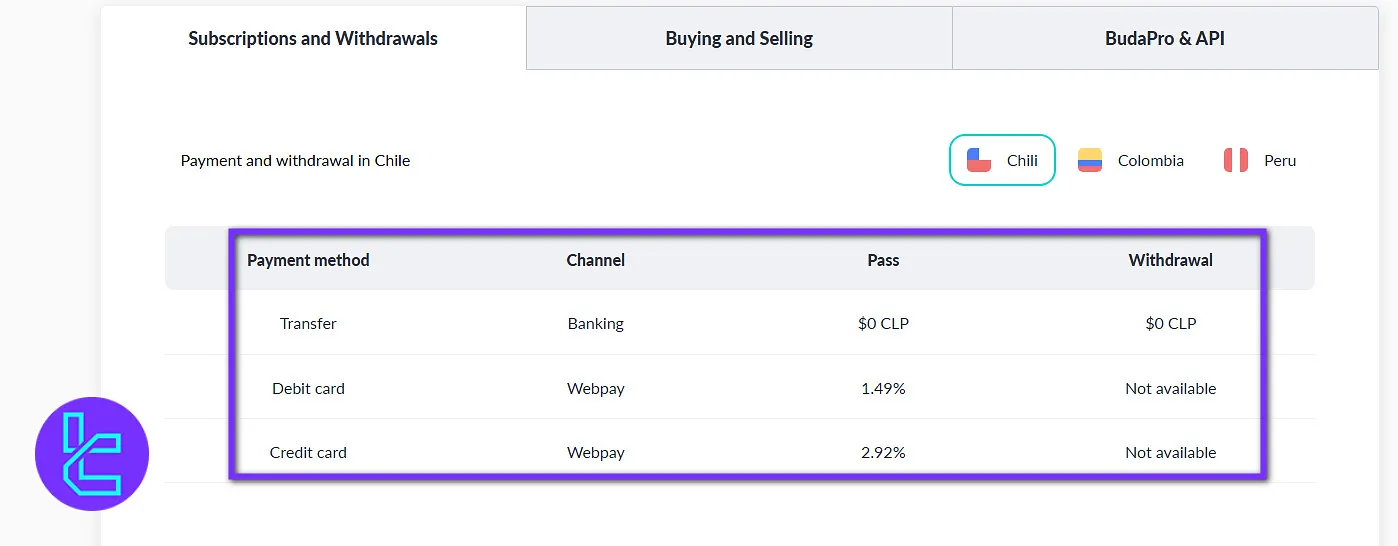Click the Chile flag icon
Viewport: 1398px width, 546px height.
pyautogui.click(x=979, y=160)
